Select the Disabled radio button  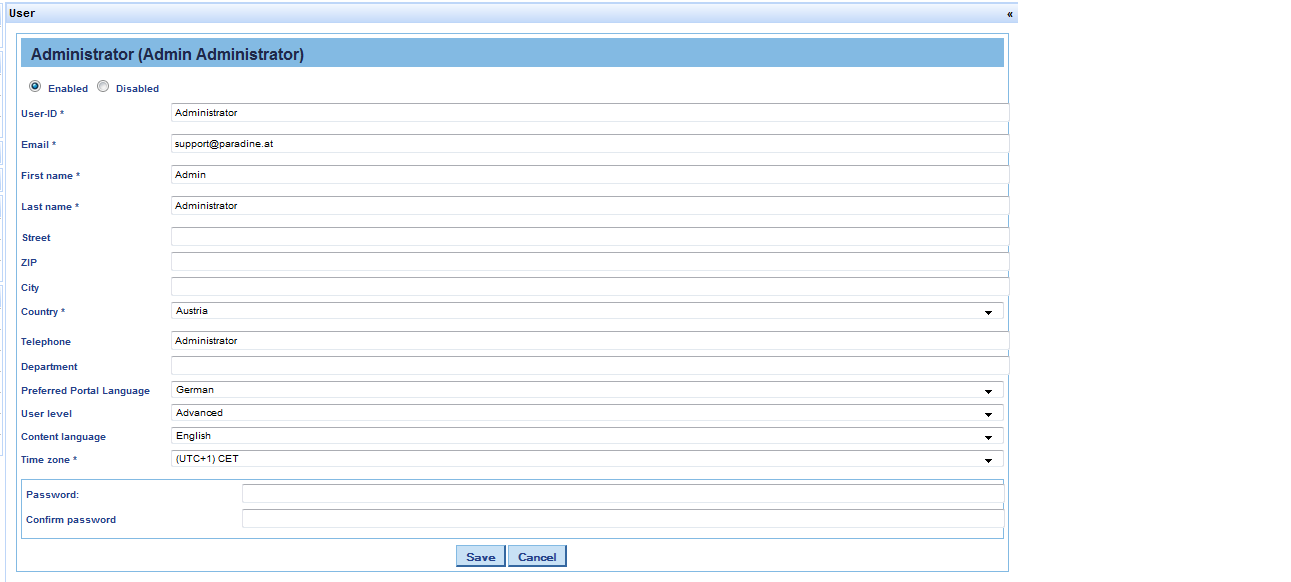click(103, 87)
